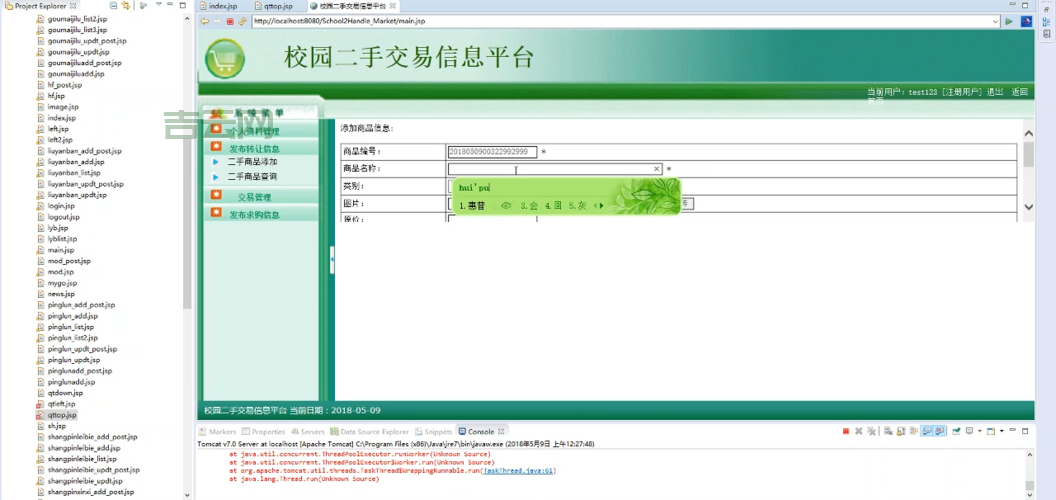This screenshot has width=1056, height=500.
Task: Click 退出 logout link in header
Action: [x=995, y=92]
